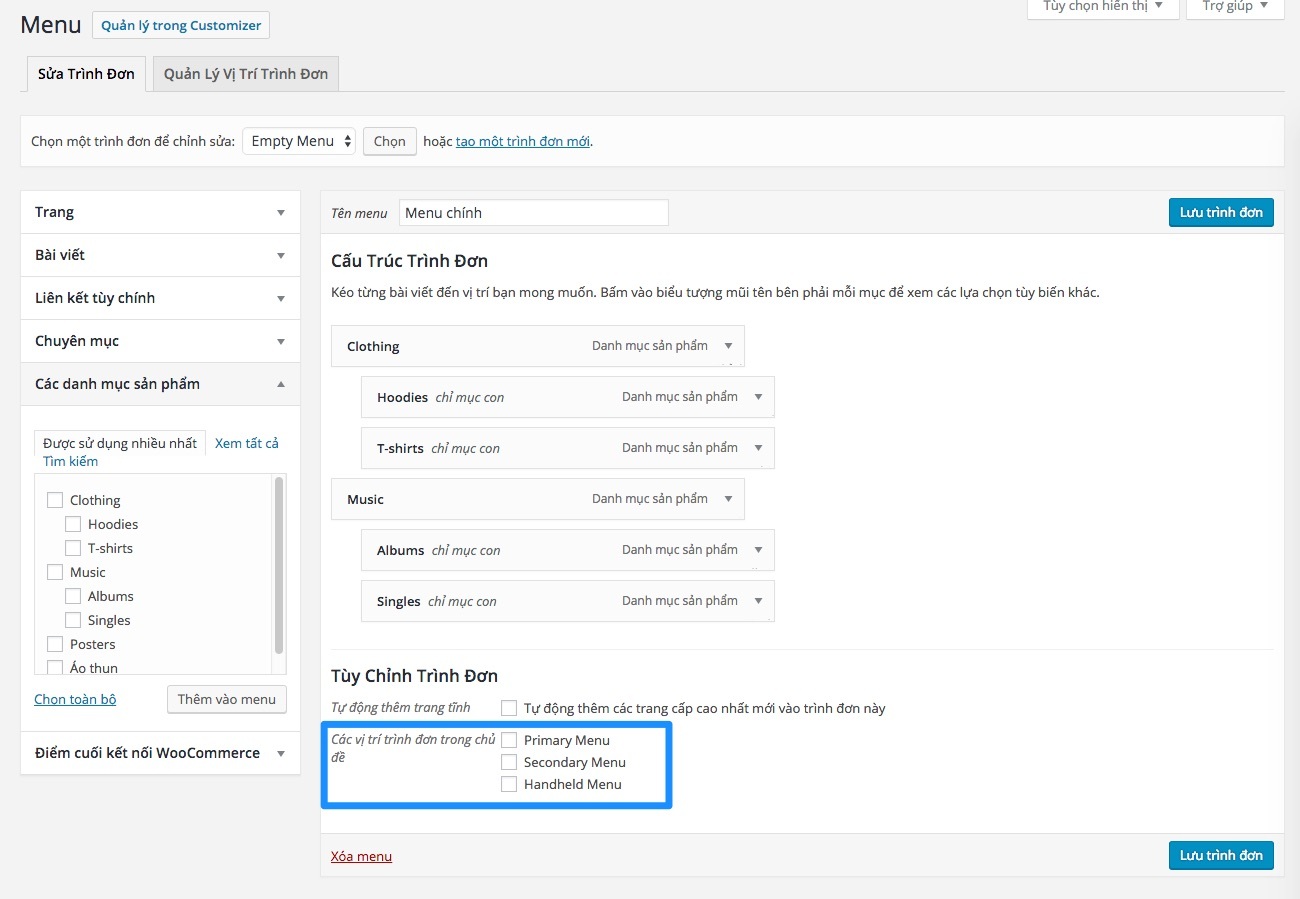Enable the Handheld Menu checkbox
1300x899 pixels.
[510, 784]
